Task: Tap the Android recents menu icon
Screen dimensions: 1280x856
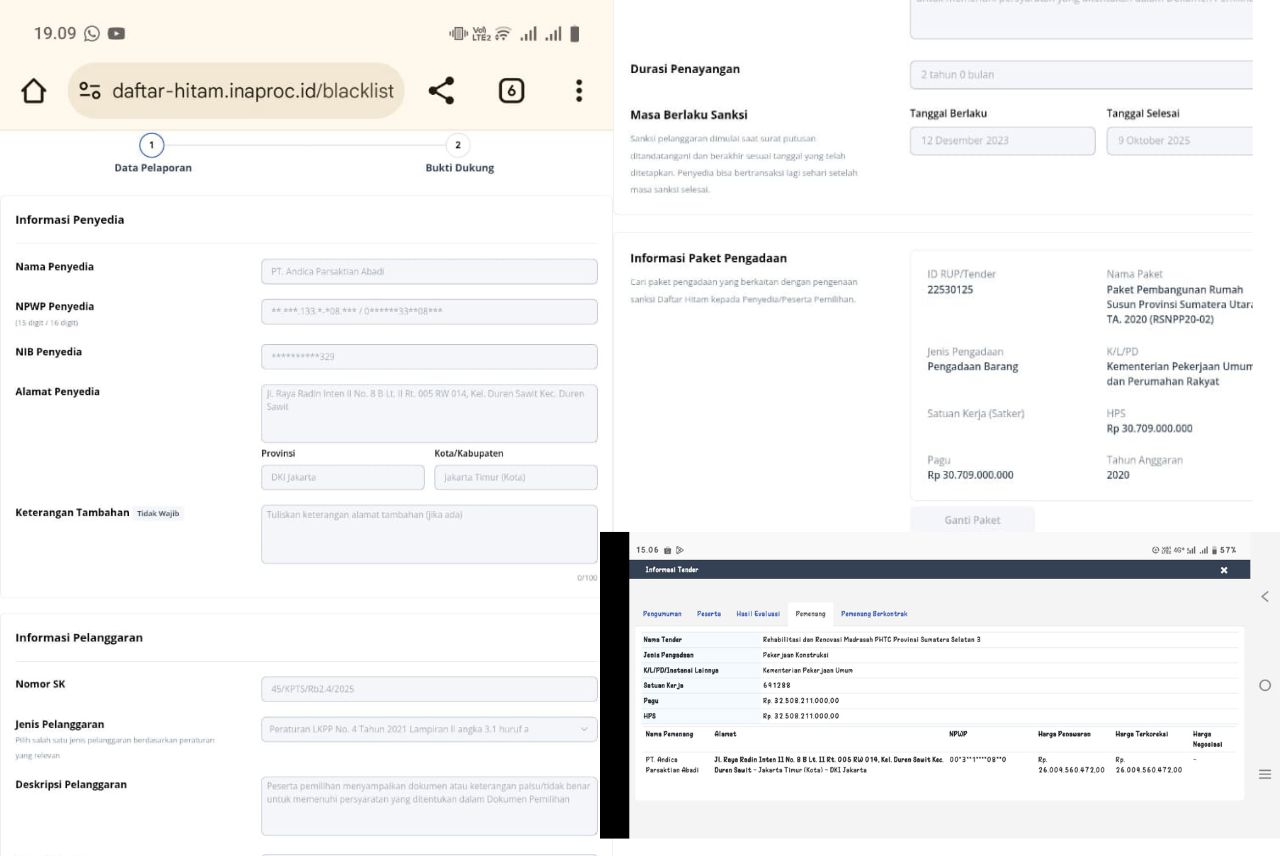Action: point(1265,775)
